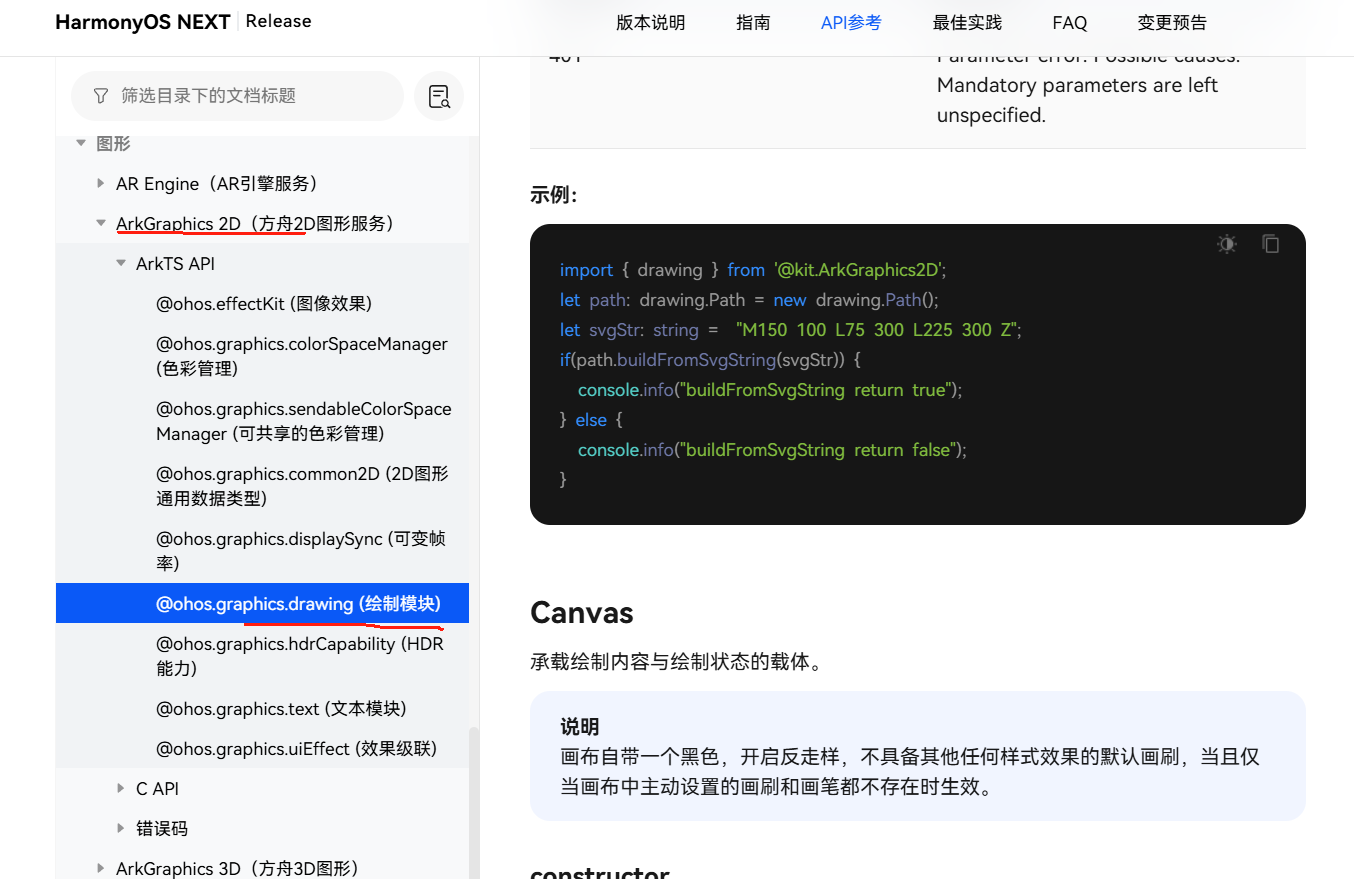Screen dimensions: 1354x879
Task: Collapse the ArkGraphics 2D node
Action: pos(101,224)
